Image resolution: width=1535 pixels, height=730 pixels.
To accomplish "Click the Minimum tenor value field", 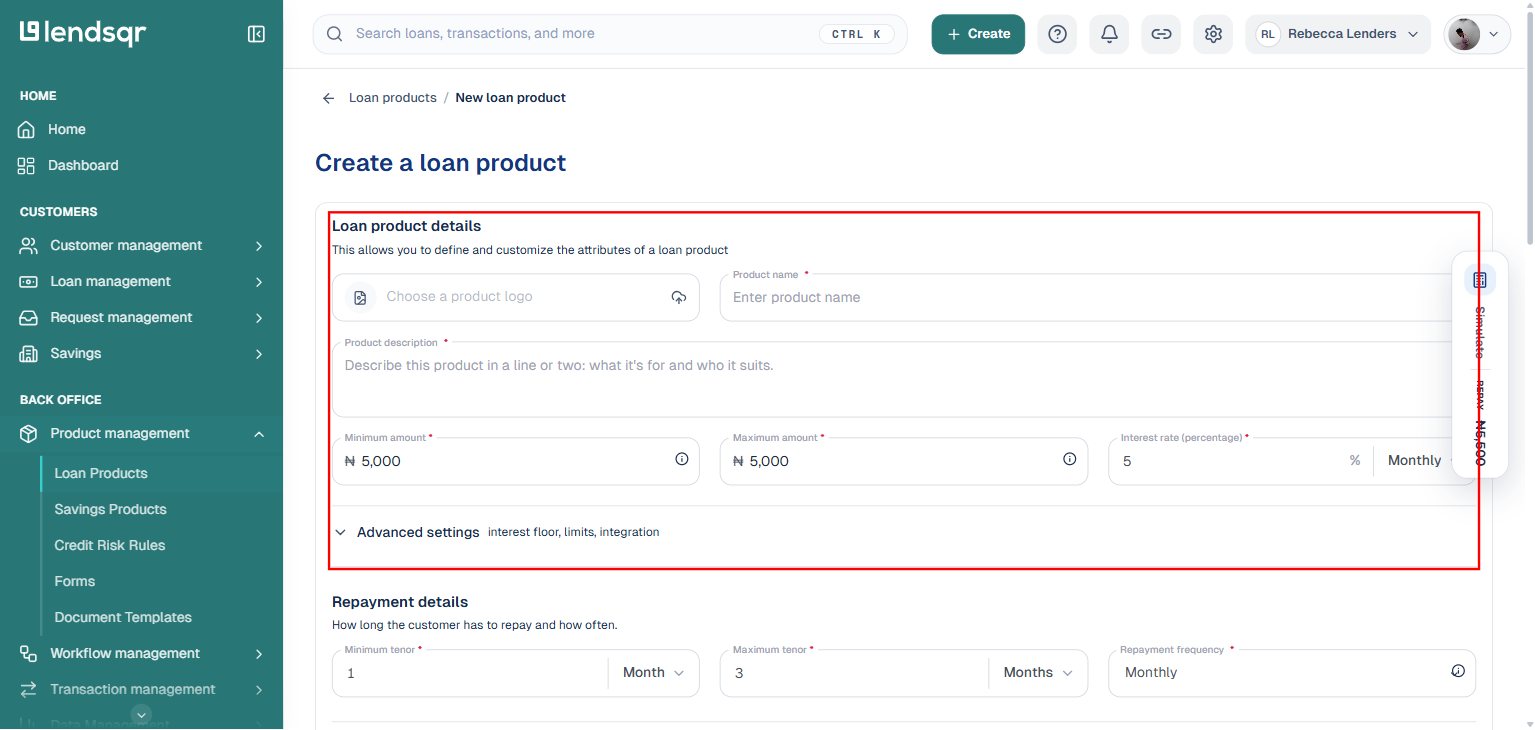I will tap(470, 673).
